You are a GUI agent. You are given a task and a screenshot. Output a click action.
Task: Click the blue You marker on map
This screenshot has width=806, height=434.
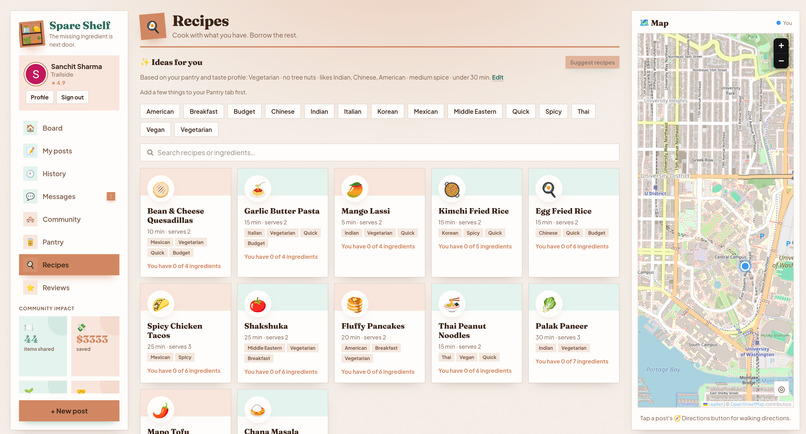(745, 266)
